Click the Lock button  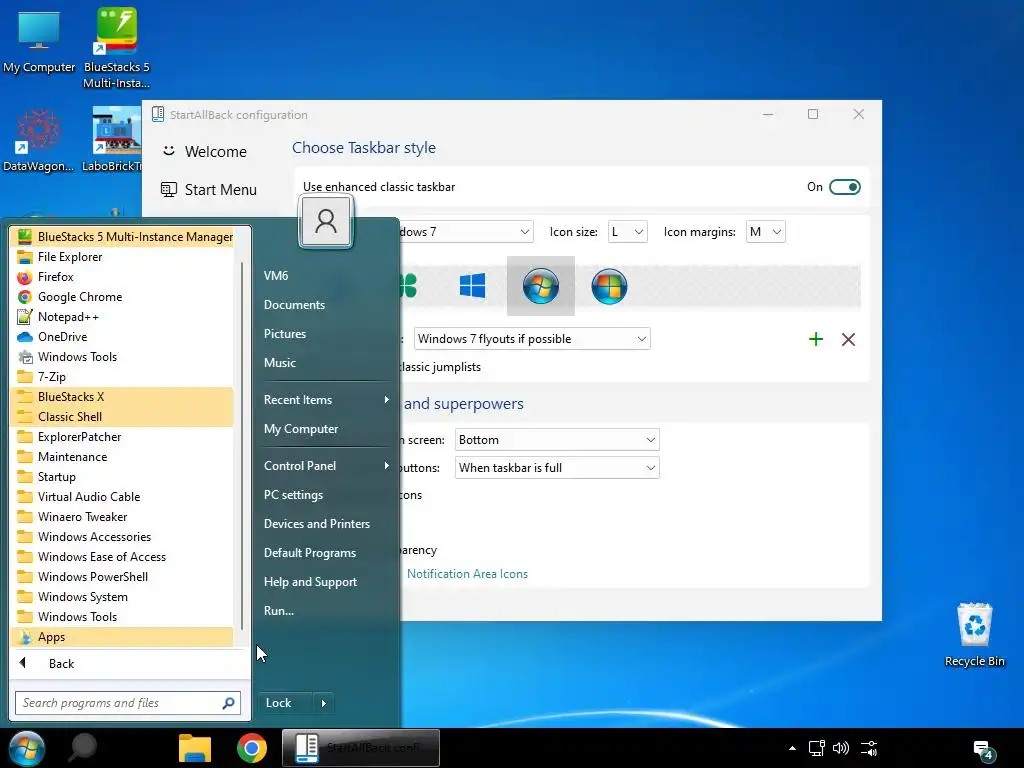pyautogui.click(x=286, y=703)
